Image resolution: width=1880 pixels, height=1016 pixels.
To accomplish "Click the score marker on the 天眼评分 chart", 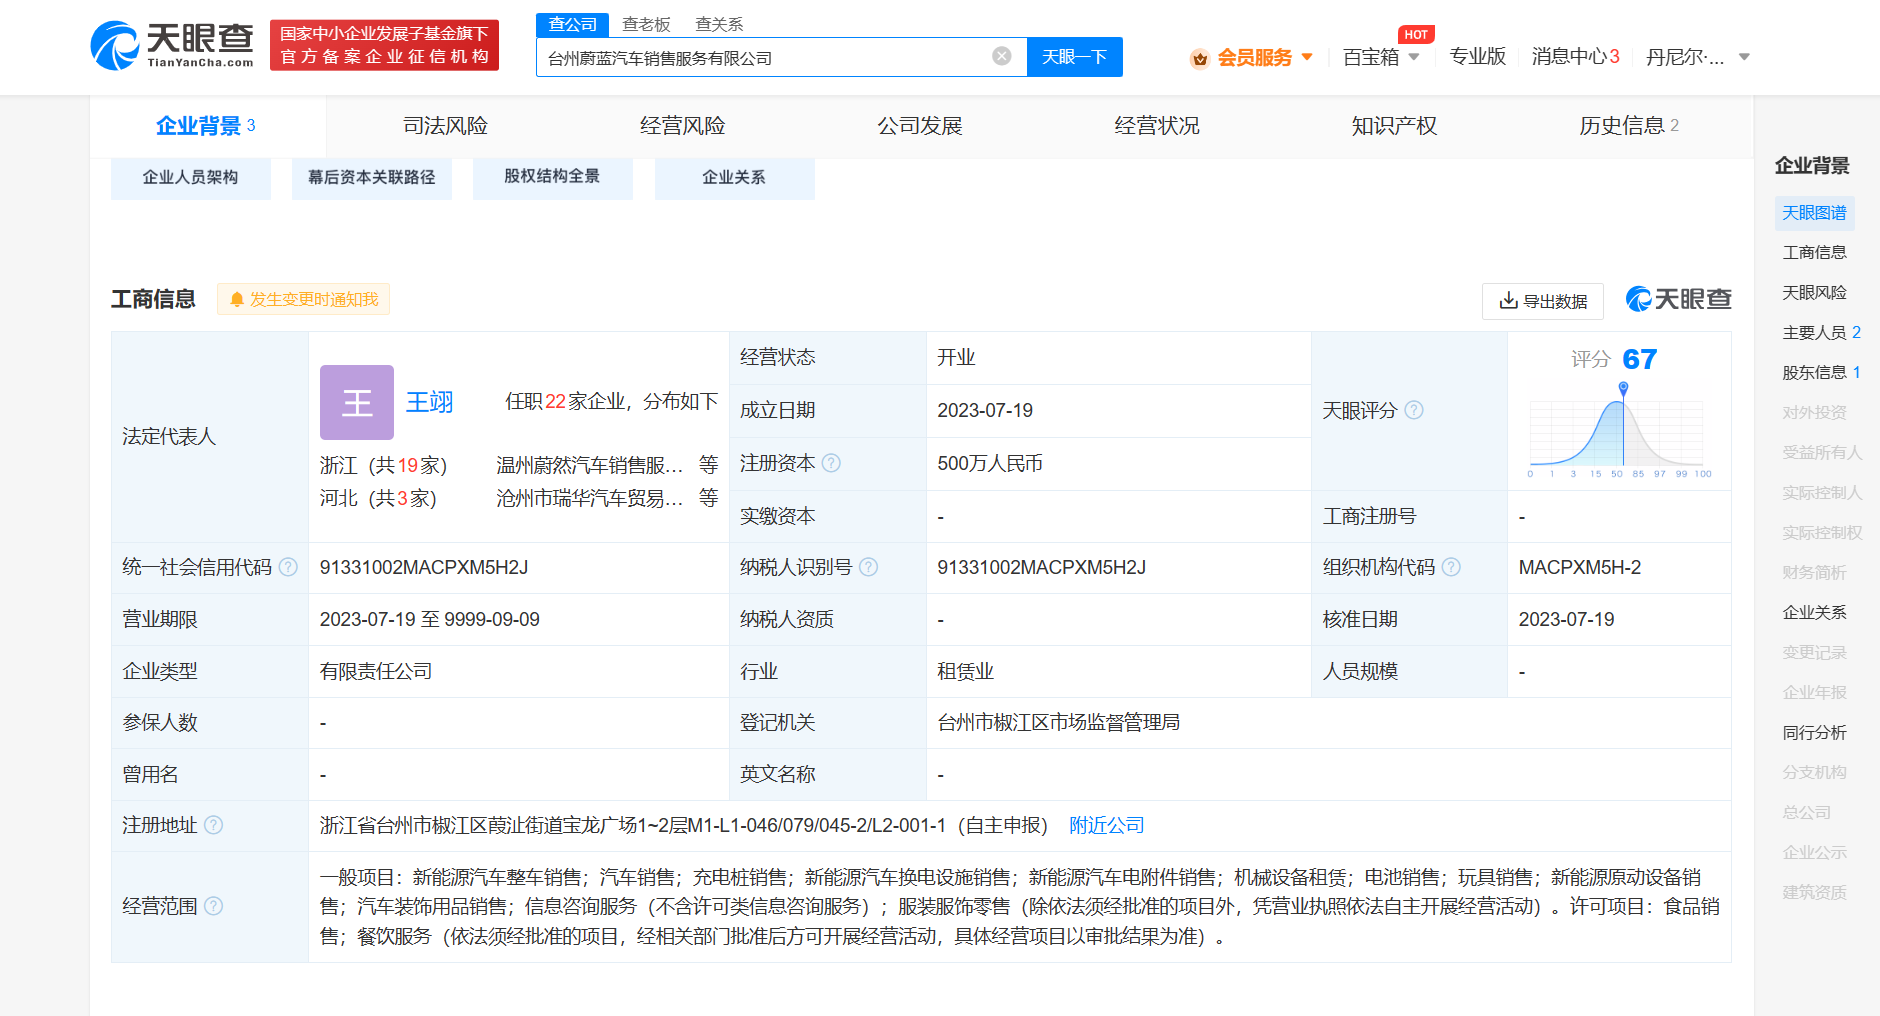I will (1623, 385).
